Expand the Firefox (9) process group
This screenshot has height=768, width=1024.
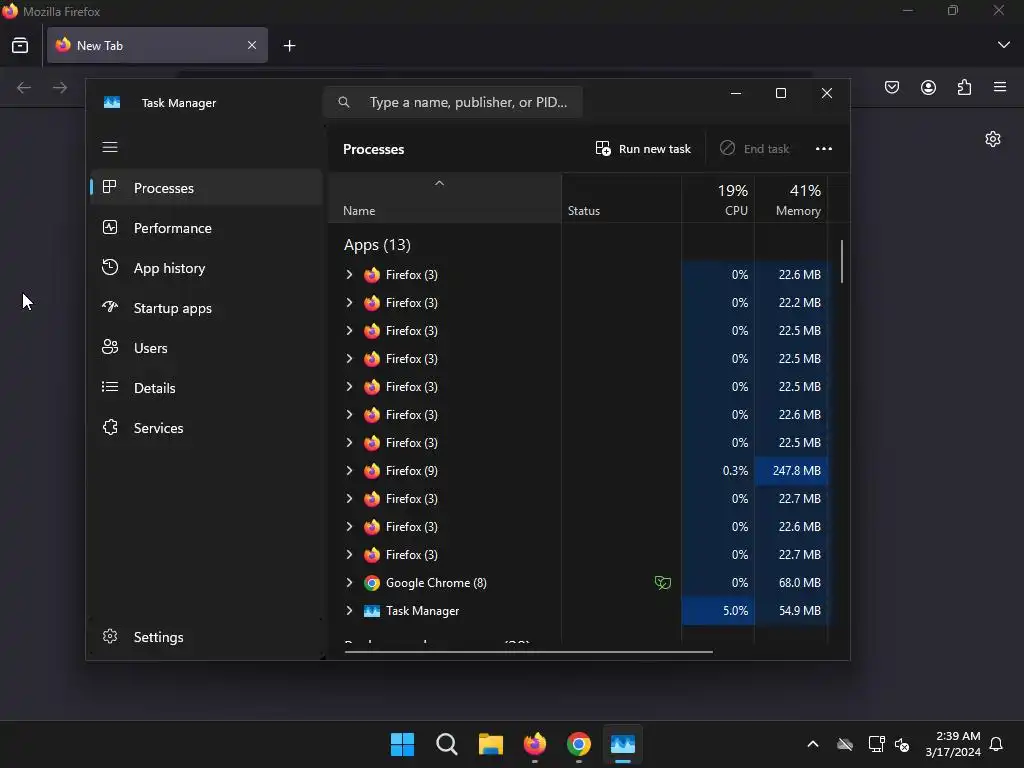coord(349,470)
